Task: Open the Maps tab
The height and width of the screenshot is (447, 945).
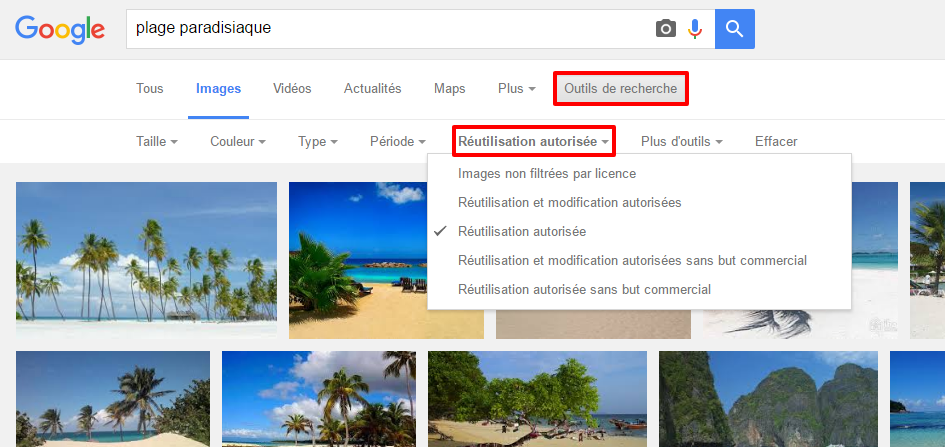Action: (x=450, y=89)
